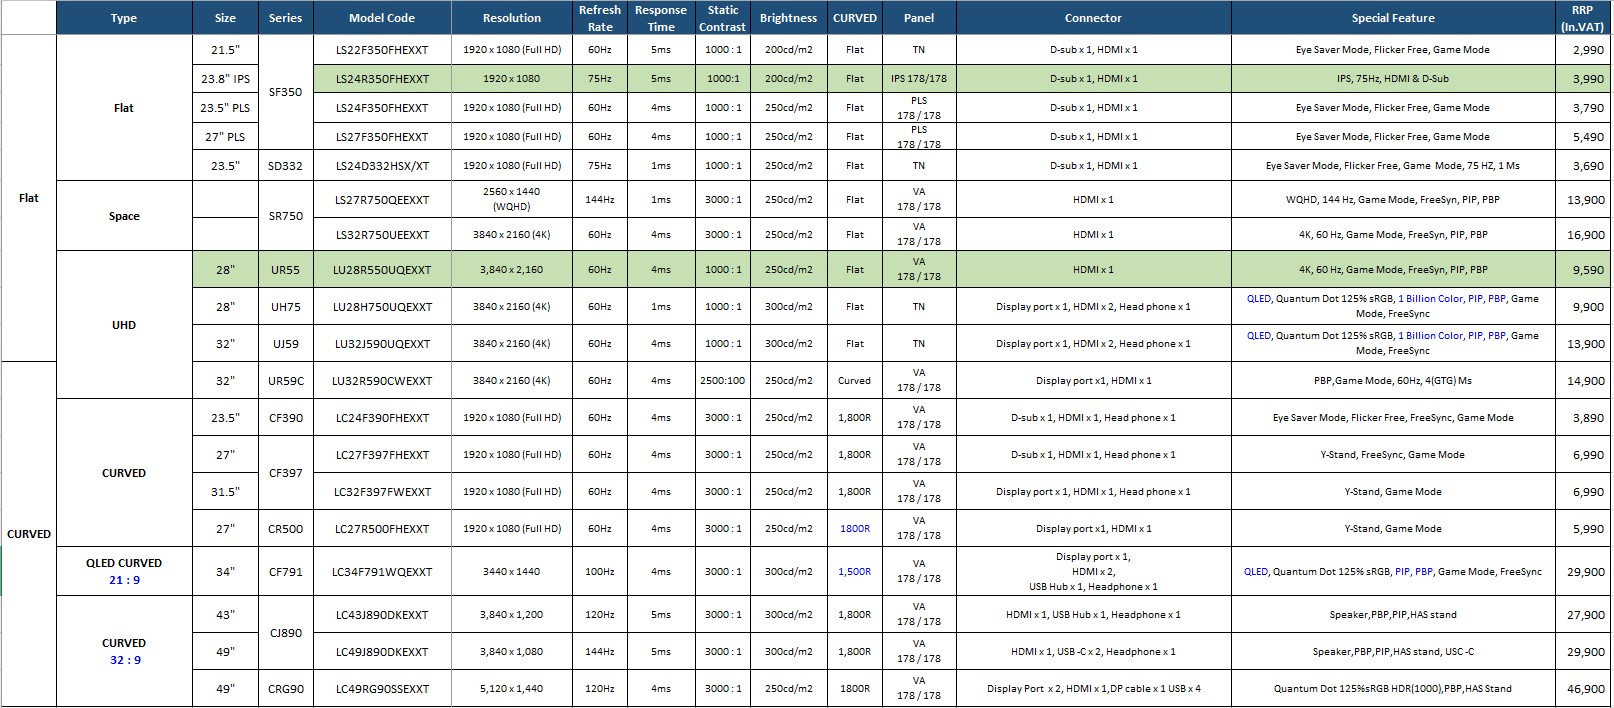Click model code LC49RG90SSEXXT
Viewport: 1614px width, 708px height.
pyautogui.click(x=382, y=689)
